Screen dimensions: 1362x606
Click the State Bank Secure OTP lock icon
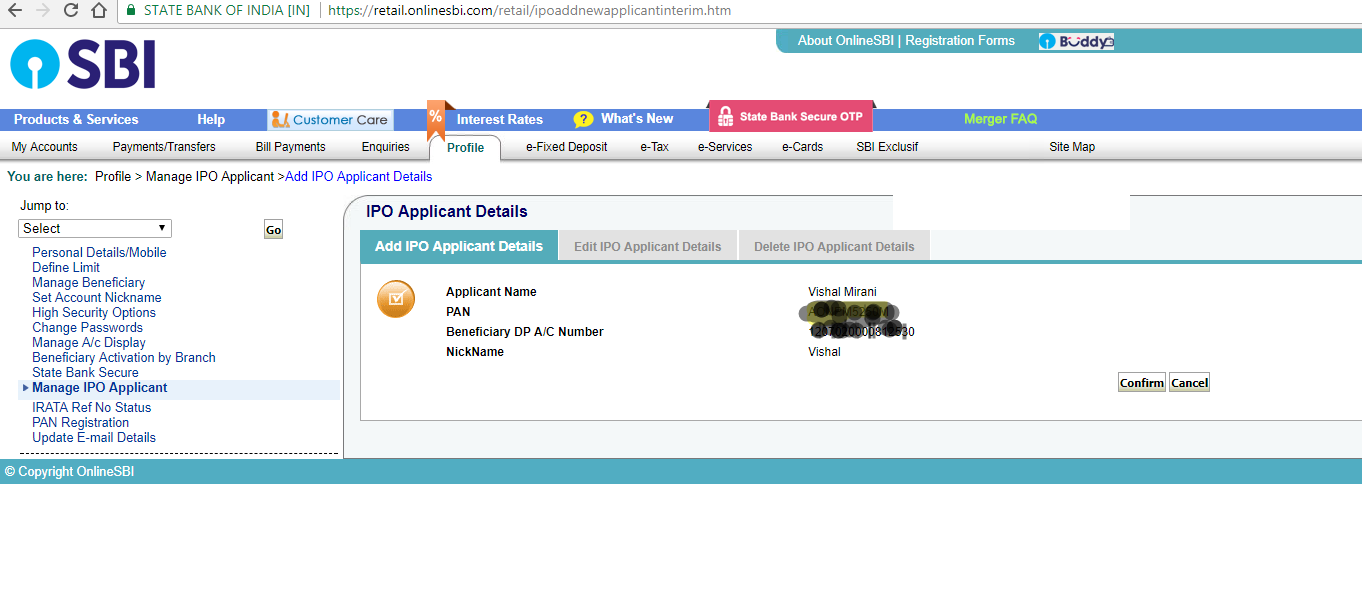[x=726, y=117]
